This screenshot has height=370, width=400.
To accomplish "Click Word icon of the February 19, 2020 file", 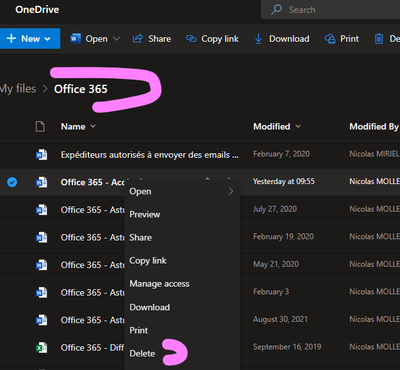I will (41, 238).
